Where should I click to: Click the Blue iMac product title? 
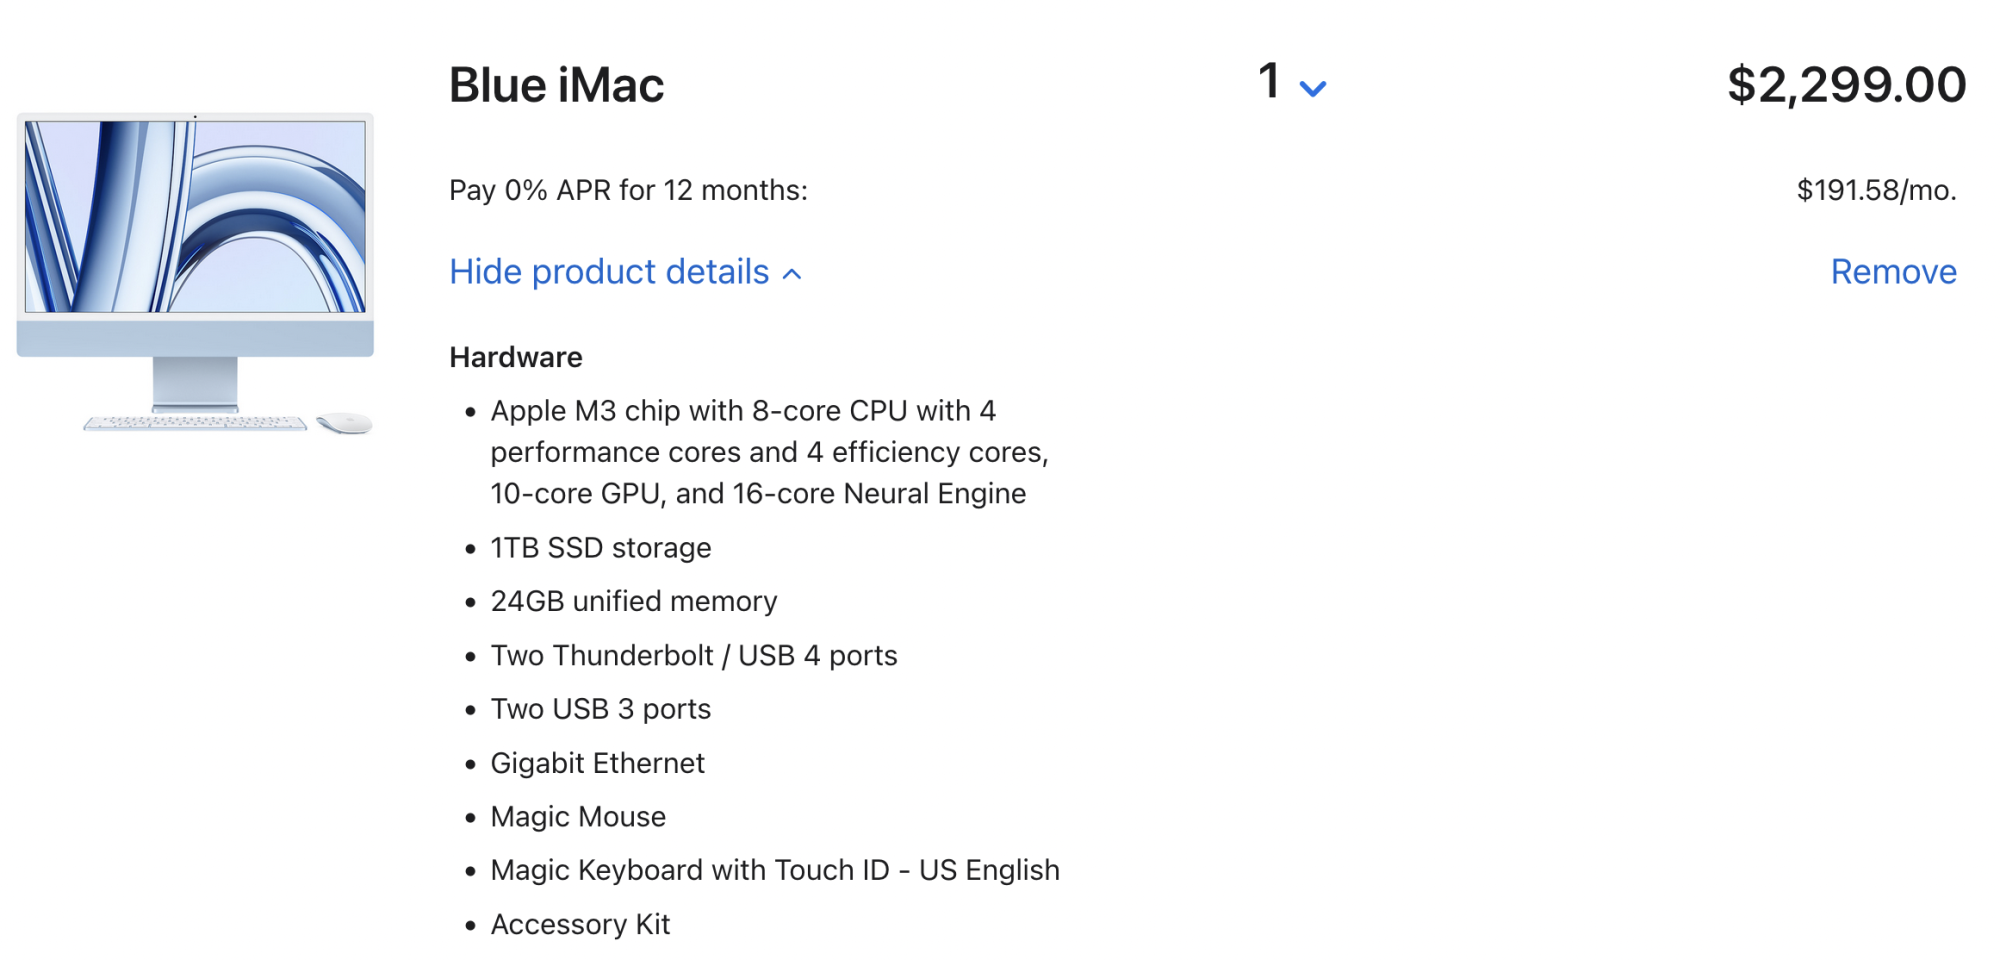pyautogui.click(x=556, y=85)
